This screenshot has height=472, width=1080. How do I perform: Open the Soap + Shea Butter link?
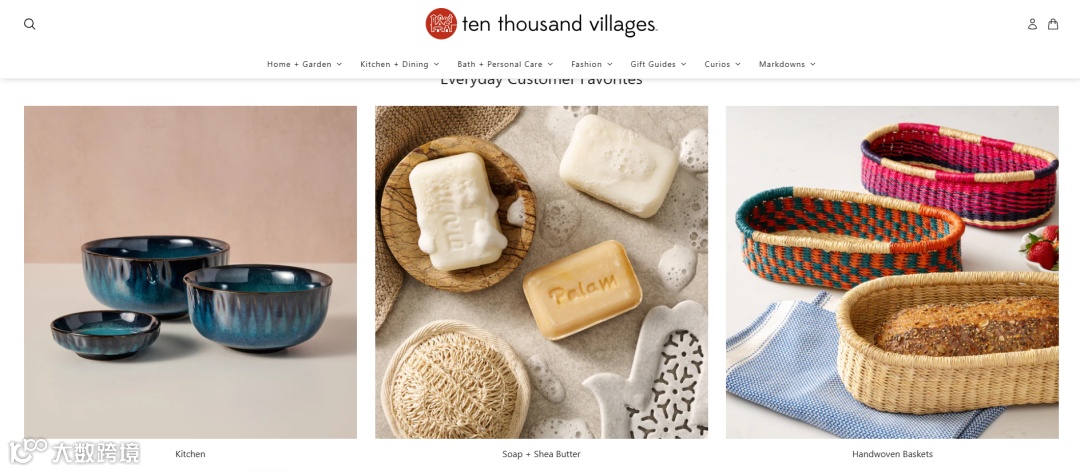541,454
